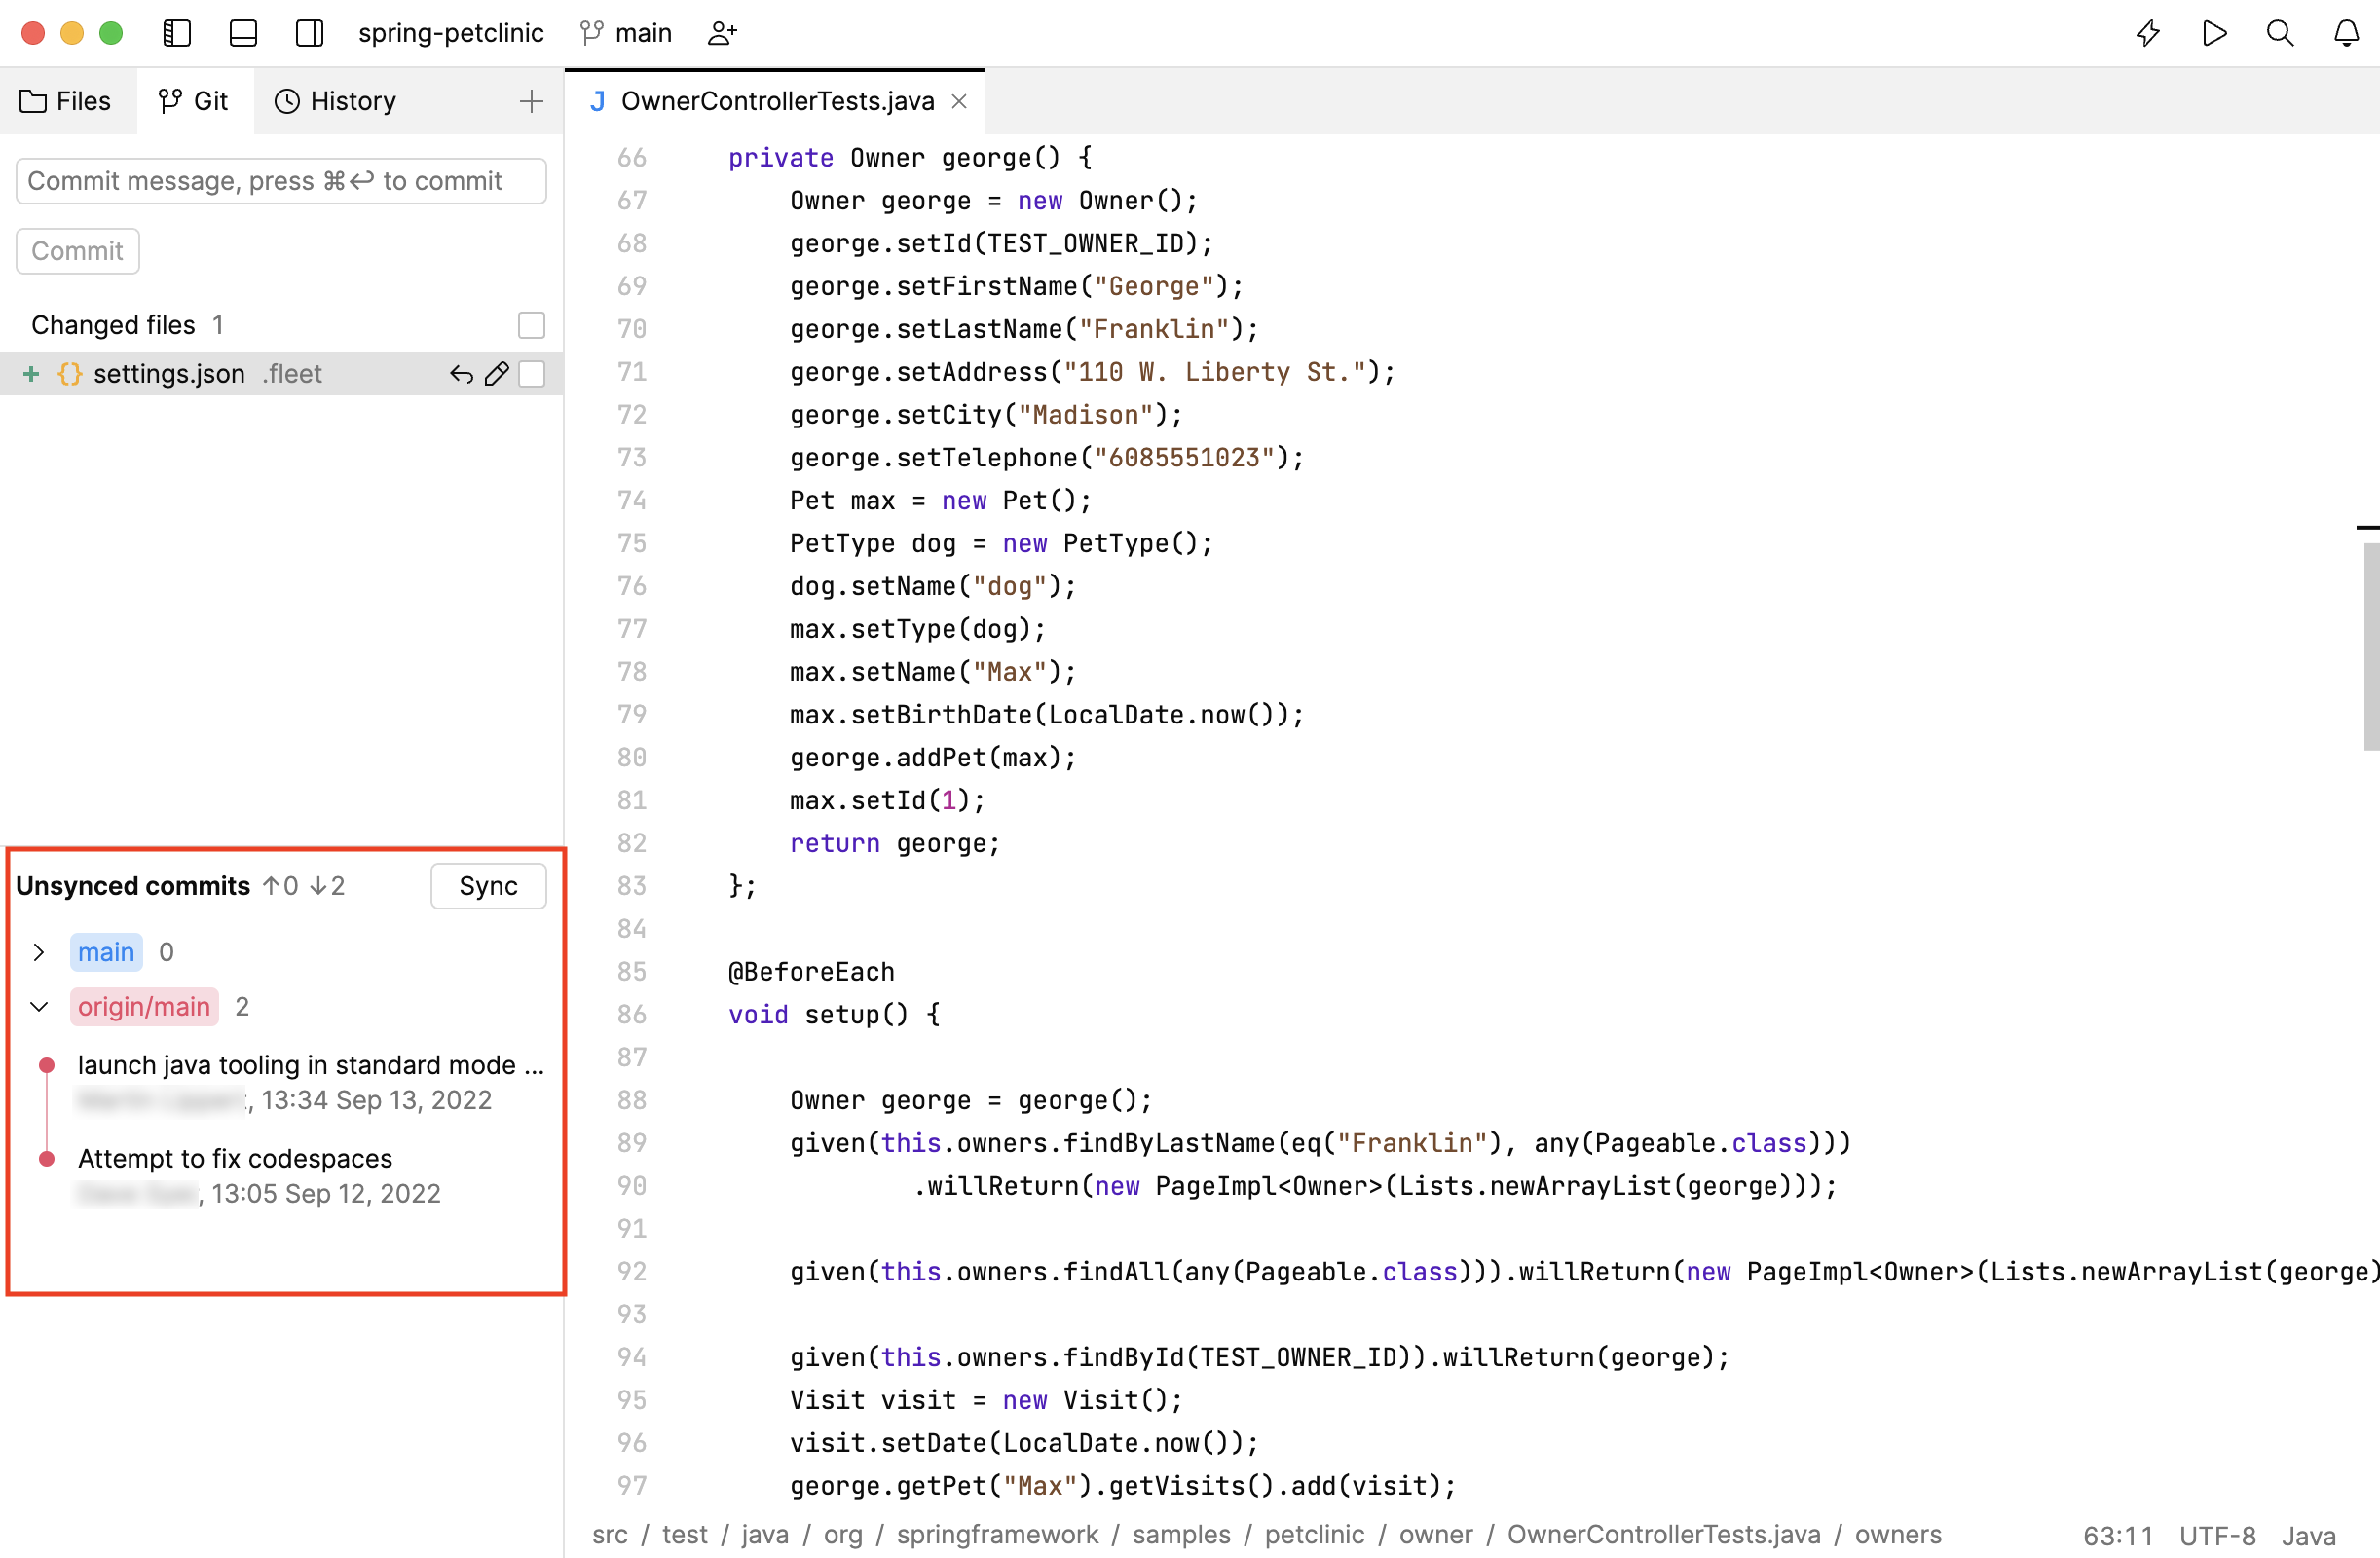Check the checkbox next to settings.json
The width and height of the screenshot is (2380, 1558).
point(531,373)
